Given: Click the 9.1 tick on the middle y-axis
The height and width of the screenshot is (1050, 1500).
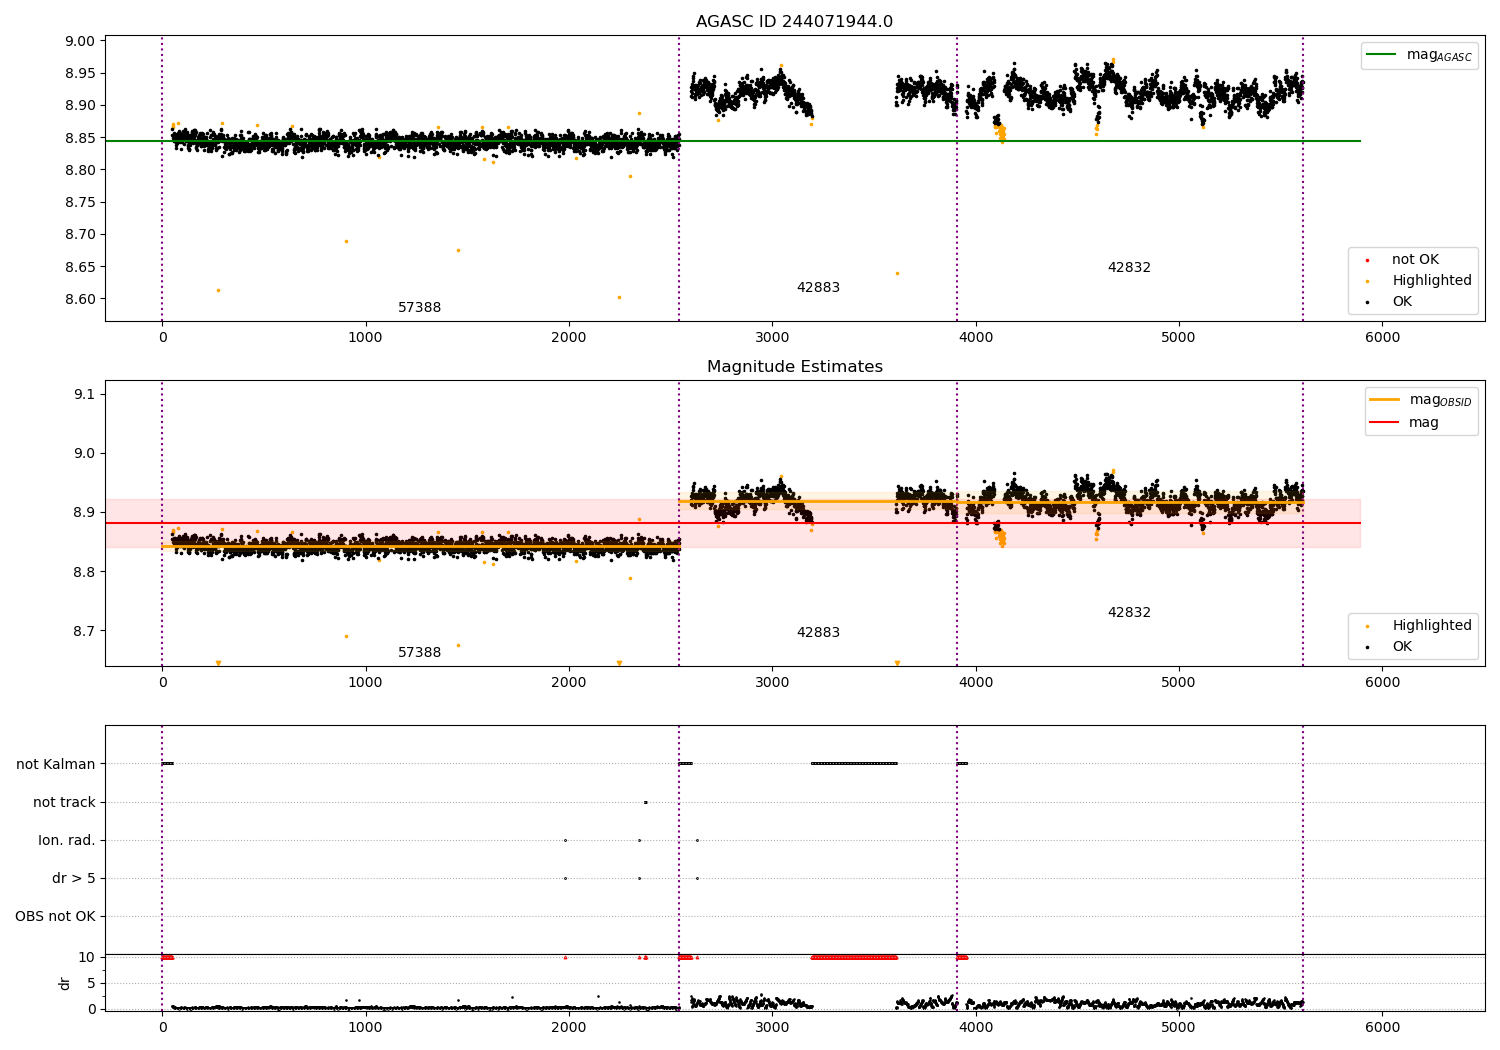Looking at the screenshot, I should pyautogui.click(x=85, y=395).
